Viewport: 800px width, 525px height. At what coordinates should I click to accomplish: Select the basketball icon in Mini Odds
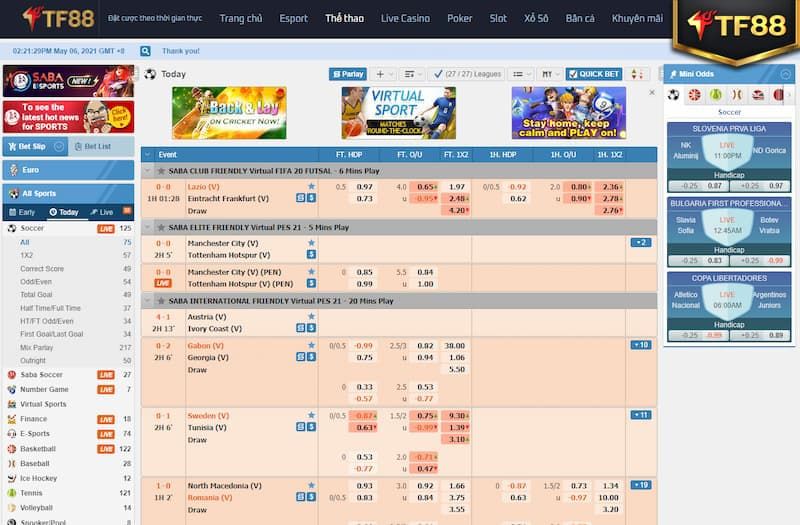(694, 95)
